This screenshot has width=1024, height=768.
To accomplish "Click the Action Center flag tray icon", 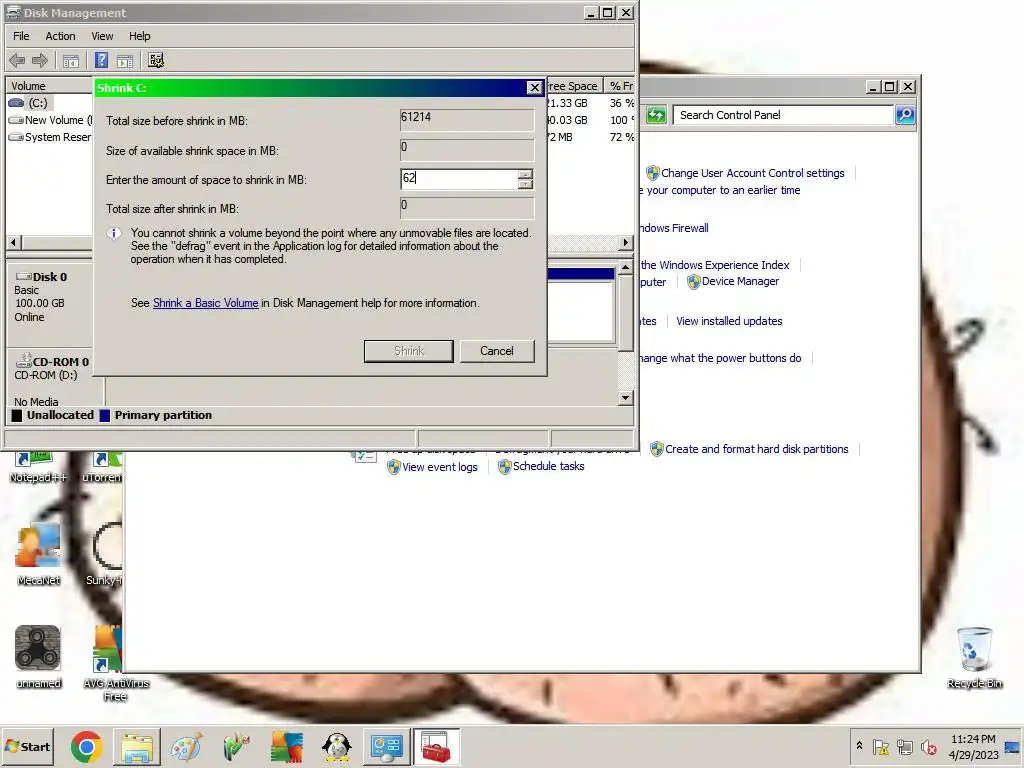I will 881,746.
